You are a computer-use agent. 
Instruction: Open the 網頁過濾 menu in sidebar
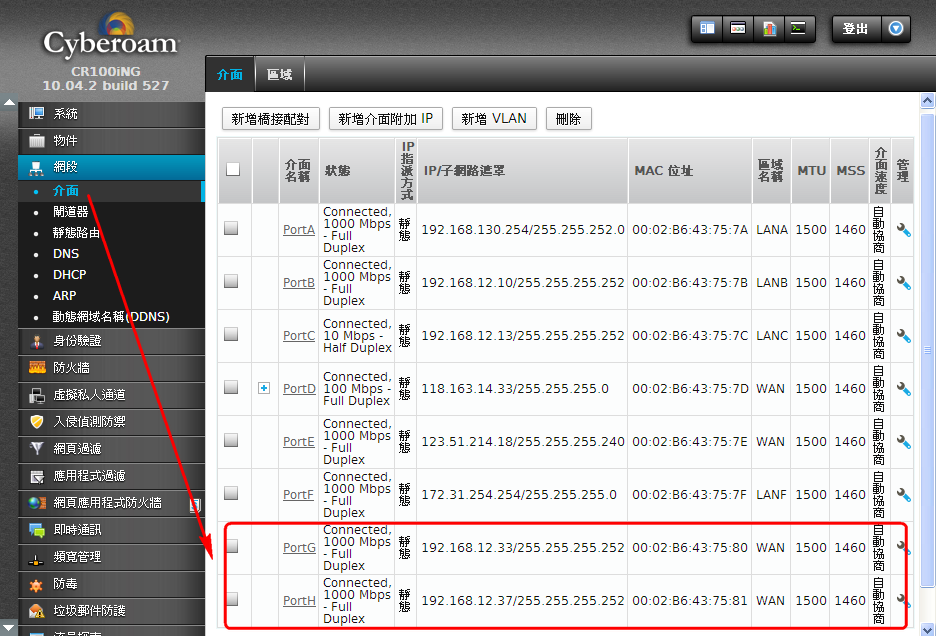point(112,448)
